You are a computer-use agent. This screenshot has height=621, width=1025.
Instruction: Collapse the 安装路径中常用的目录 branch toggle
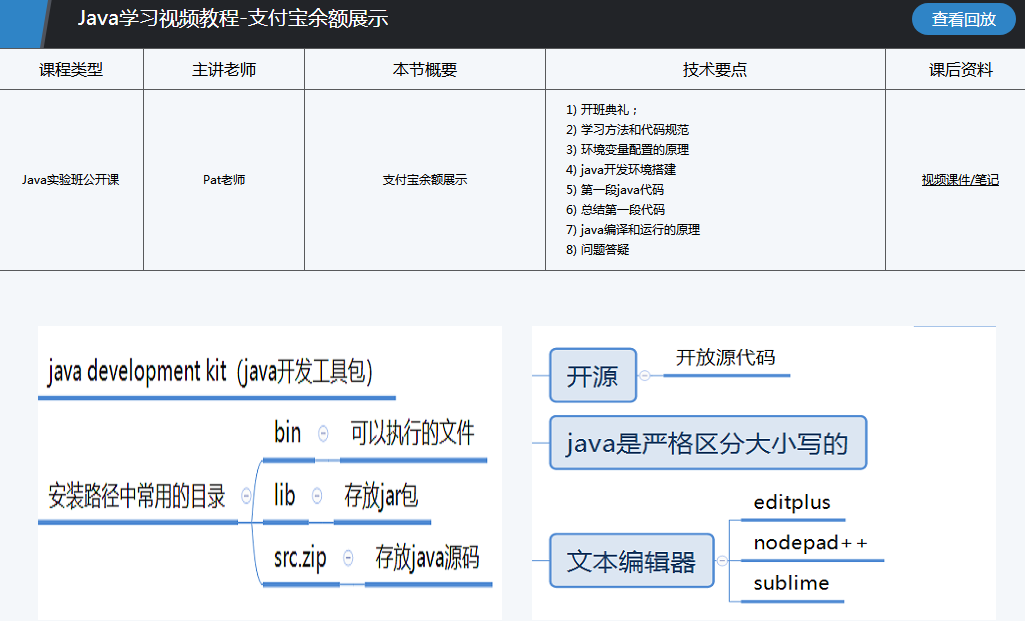click(x=246, y=496)
